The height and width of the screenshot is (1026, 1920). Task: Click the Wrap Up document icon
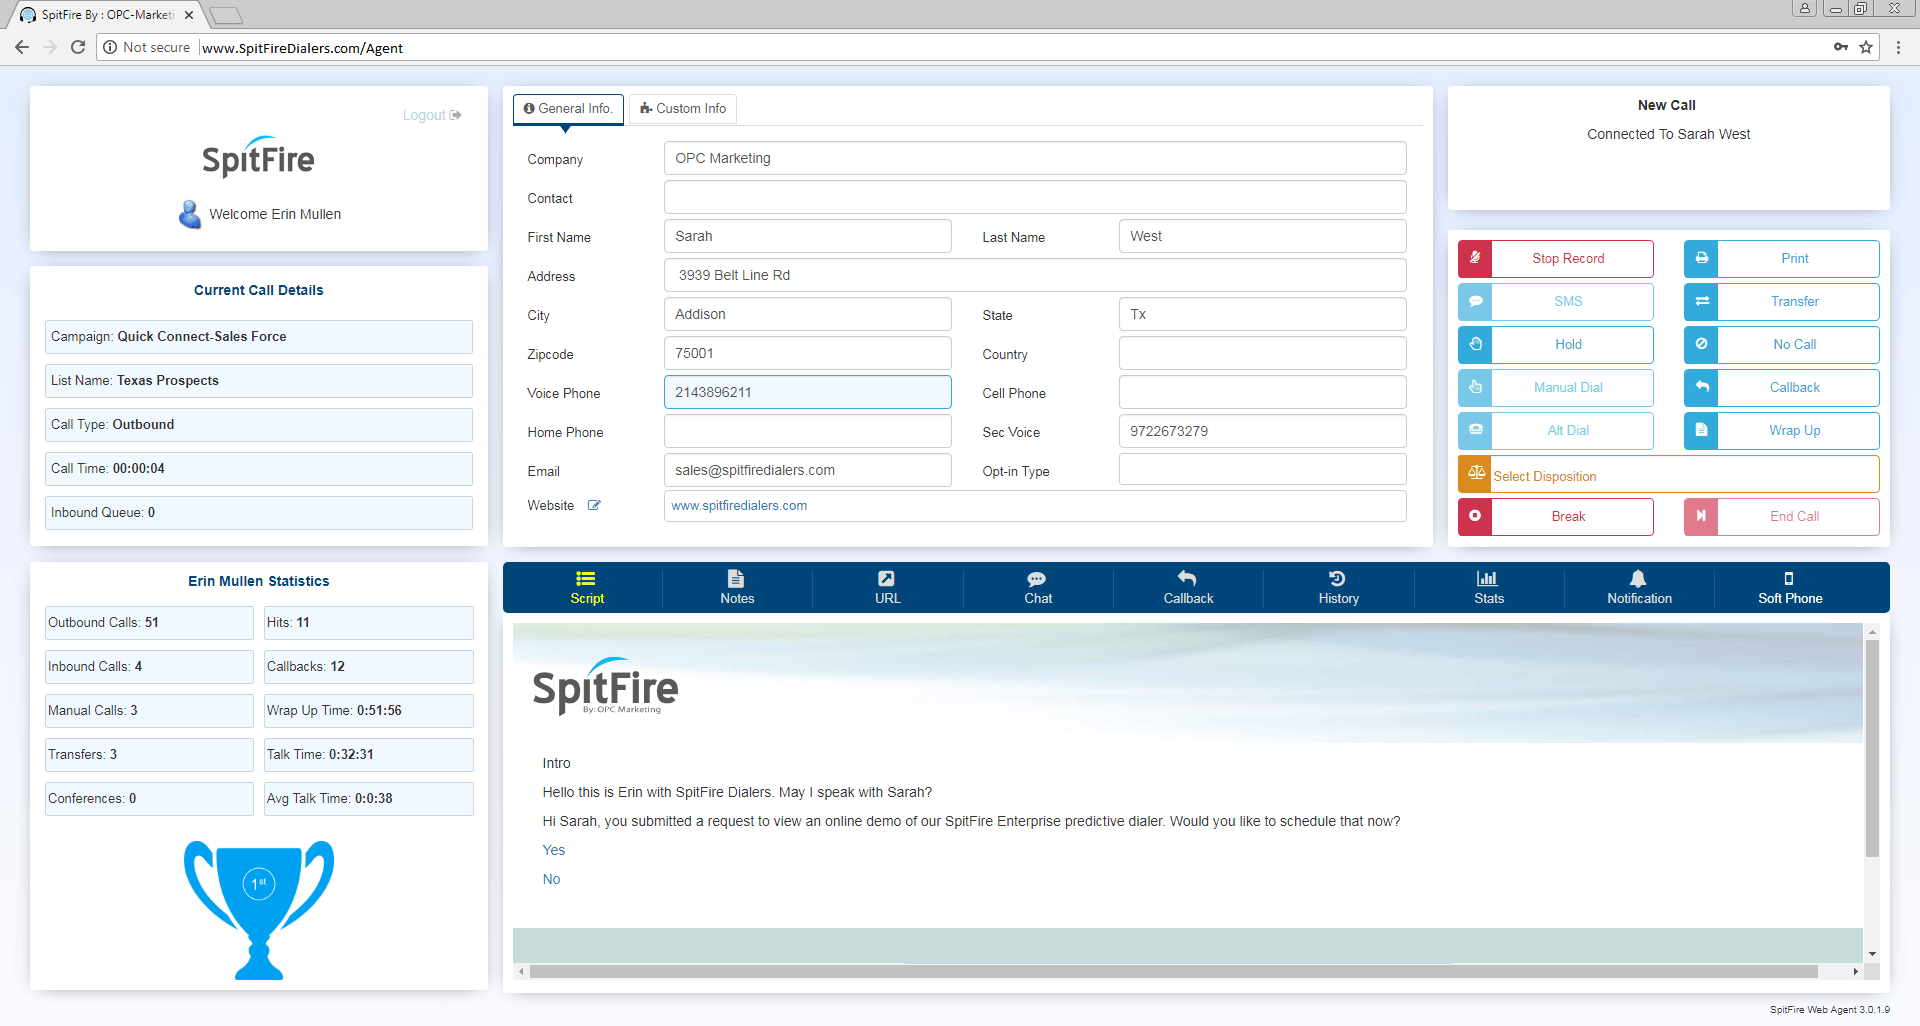pos(1701,430)
